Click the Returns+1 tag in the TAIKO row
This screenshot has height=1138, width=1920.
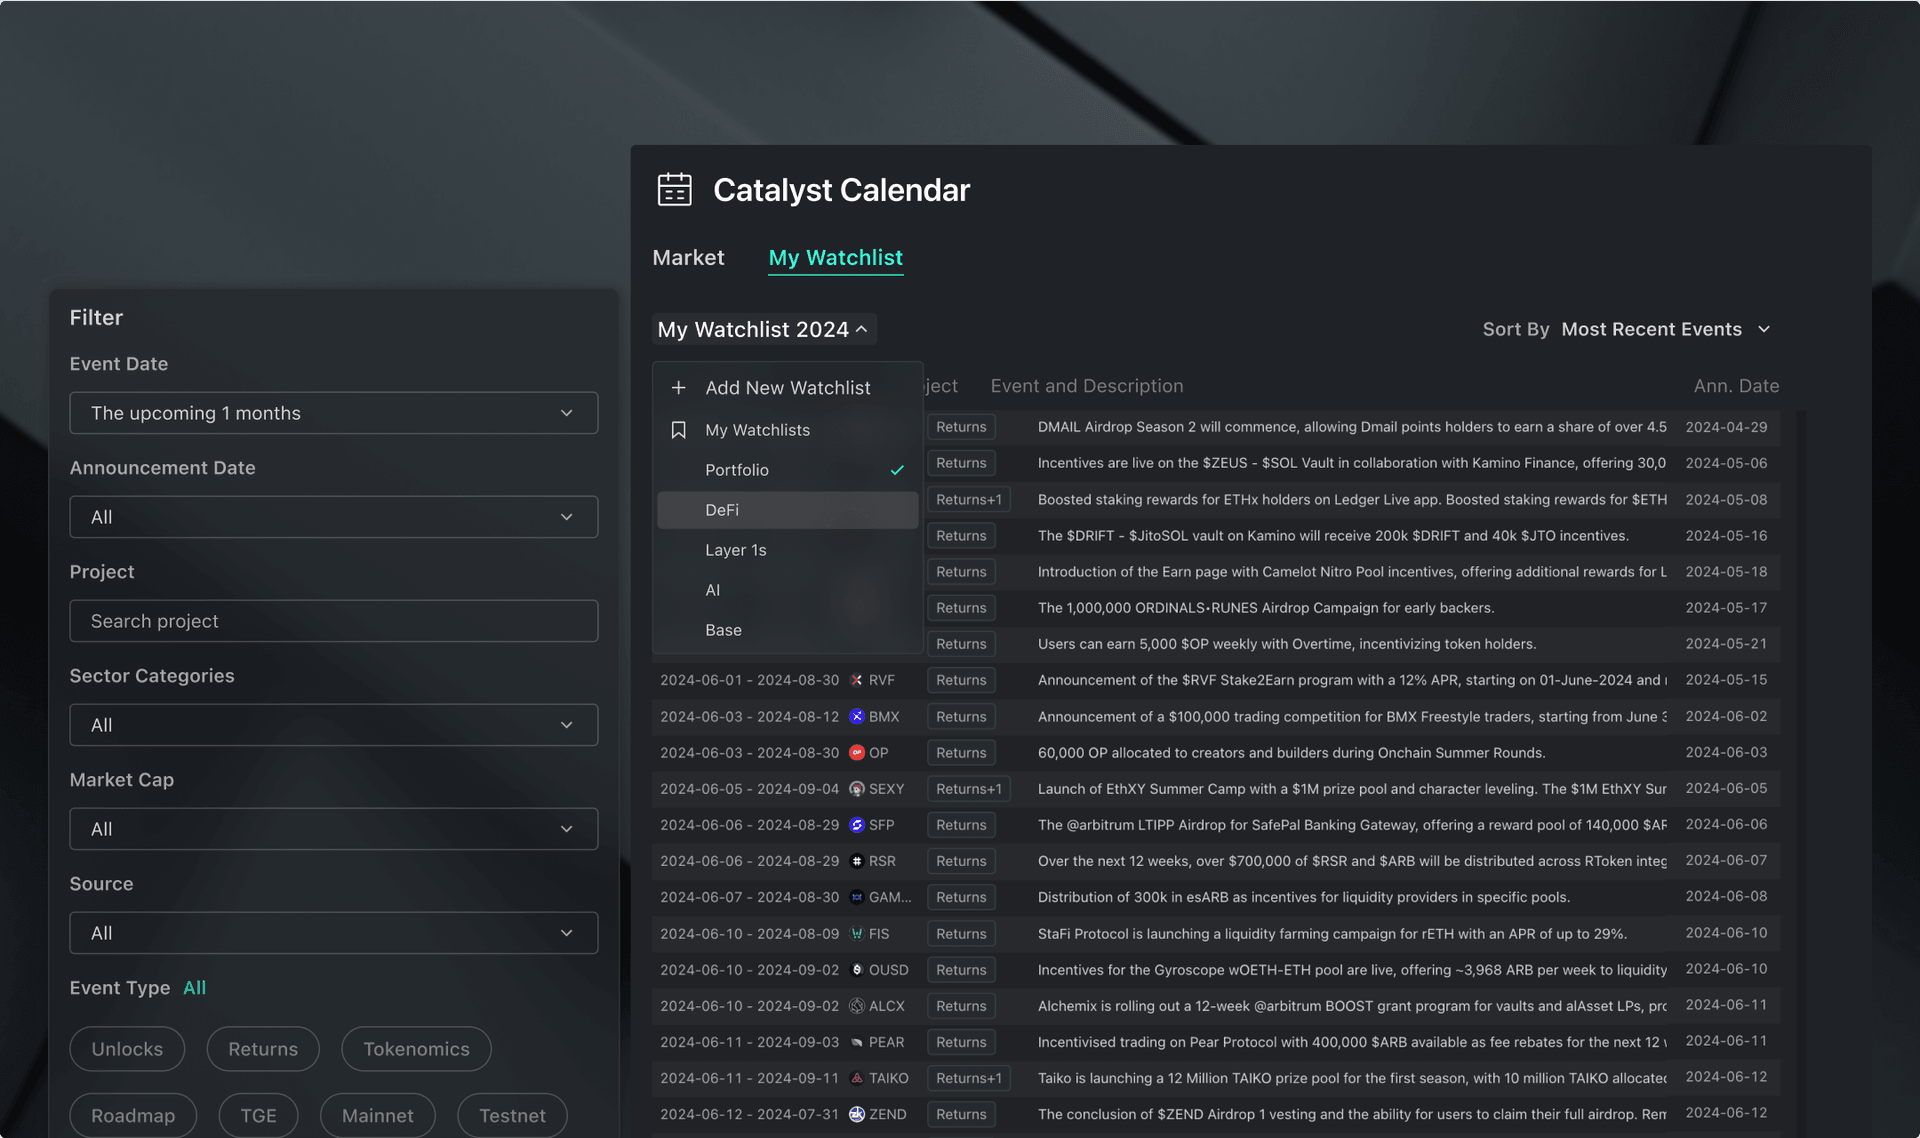pyautogui.click(x=969, y=1078)
